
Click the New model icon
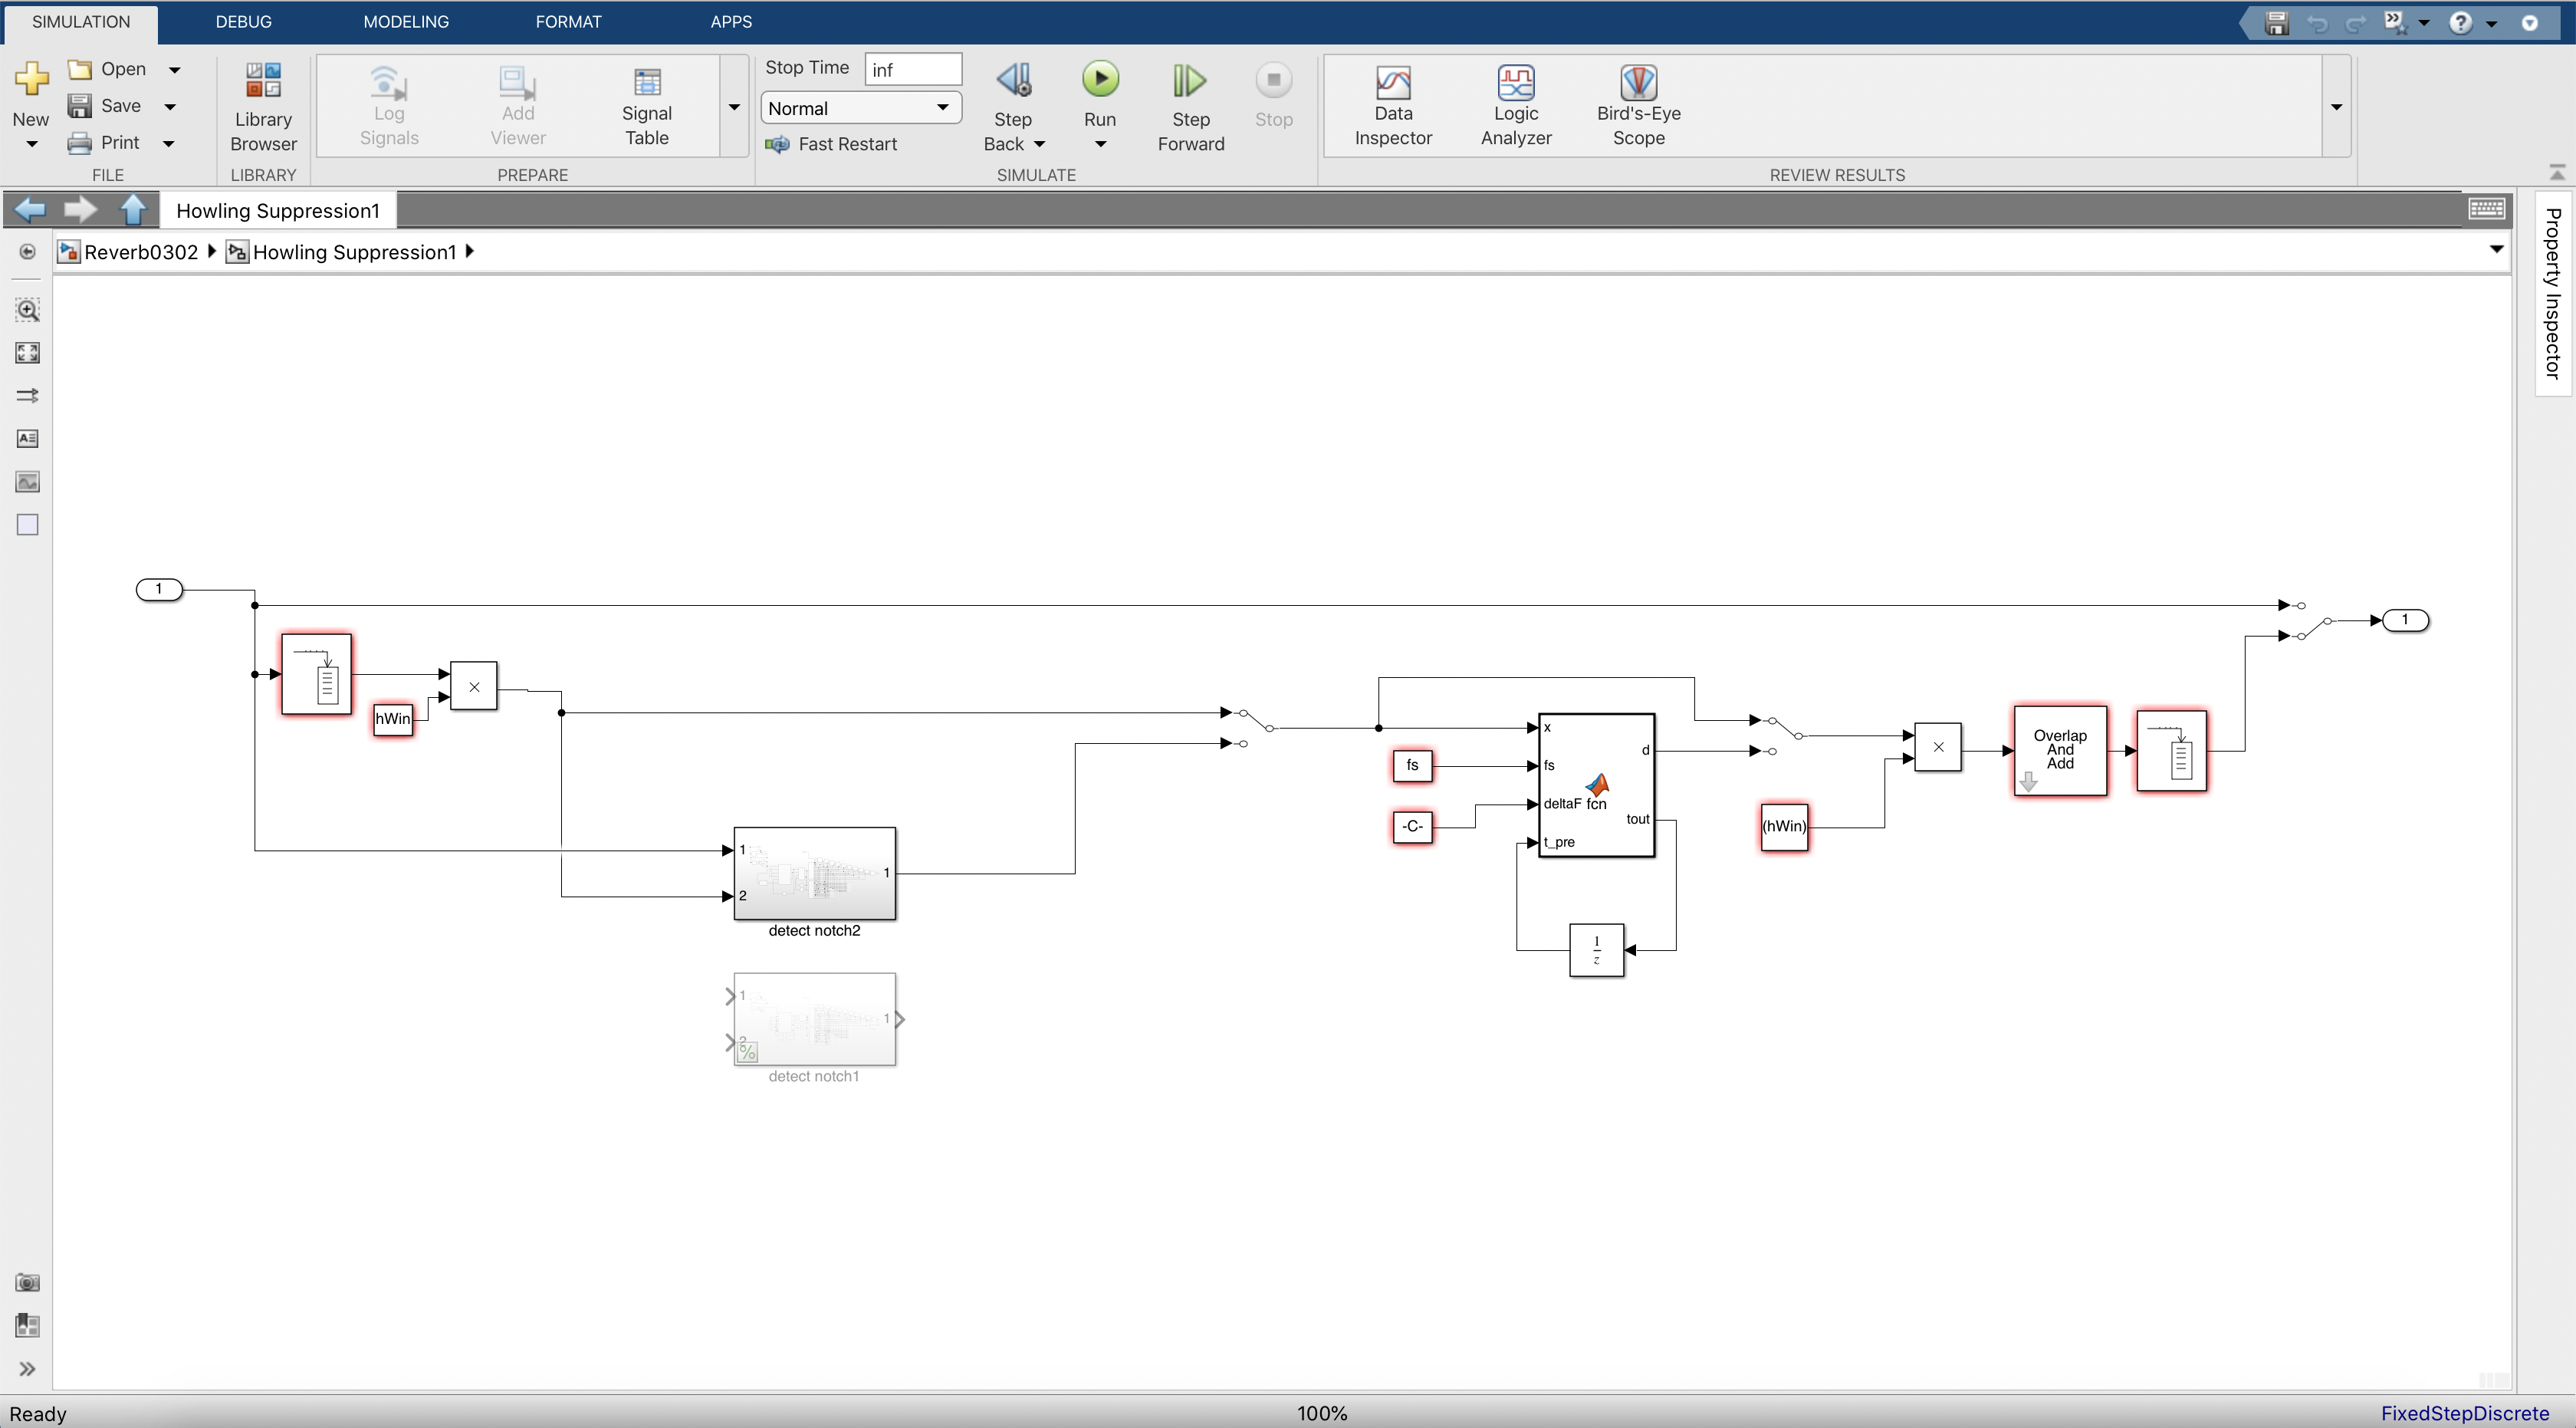click(31, 80)
